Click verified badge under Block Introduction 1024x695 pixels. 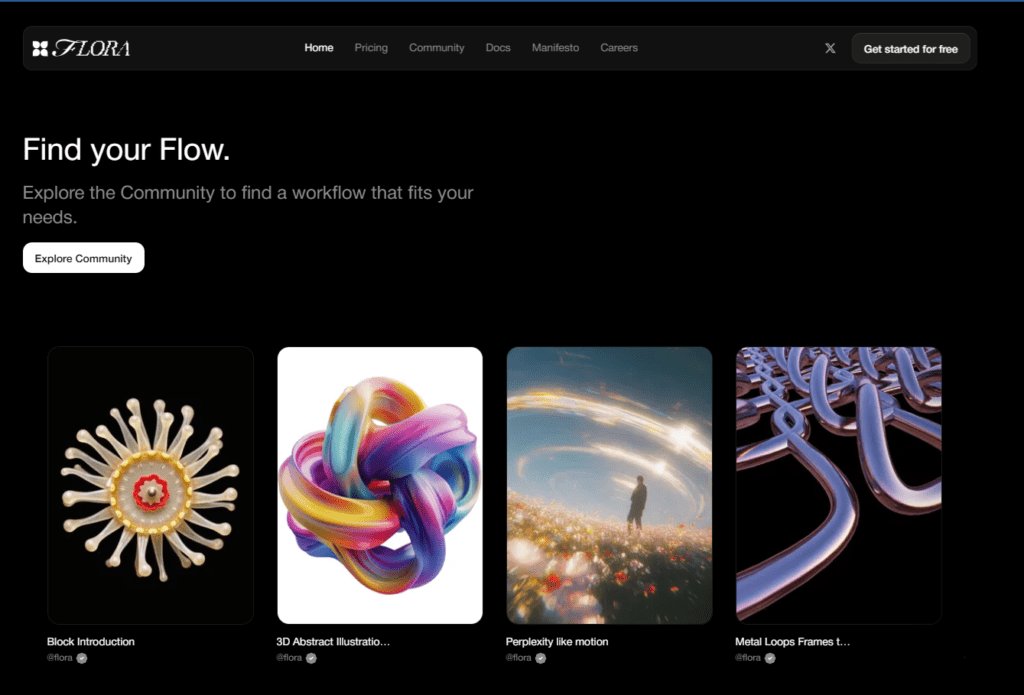coord(82,658)
